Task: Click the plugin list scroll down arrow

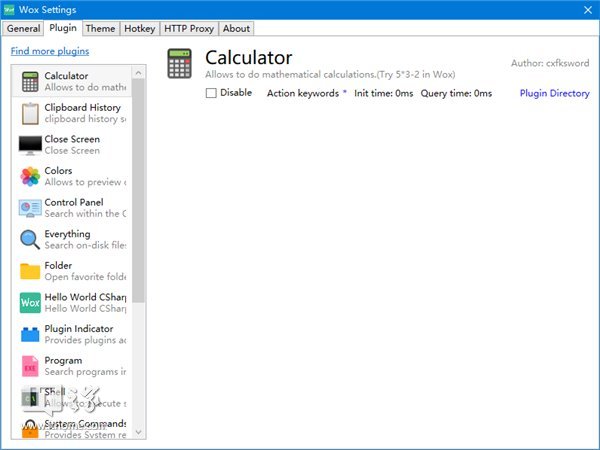Action: (139, 432)
